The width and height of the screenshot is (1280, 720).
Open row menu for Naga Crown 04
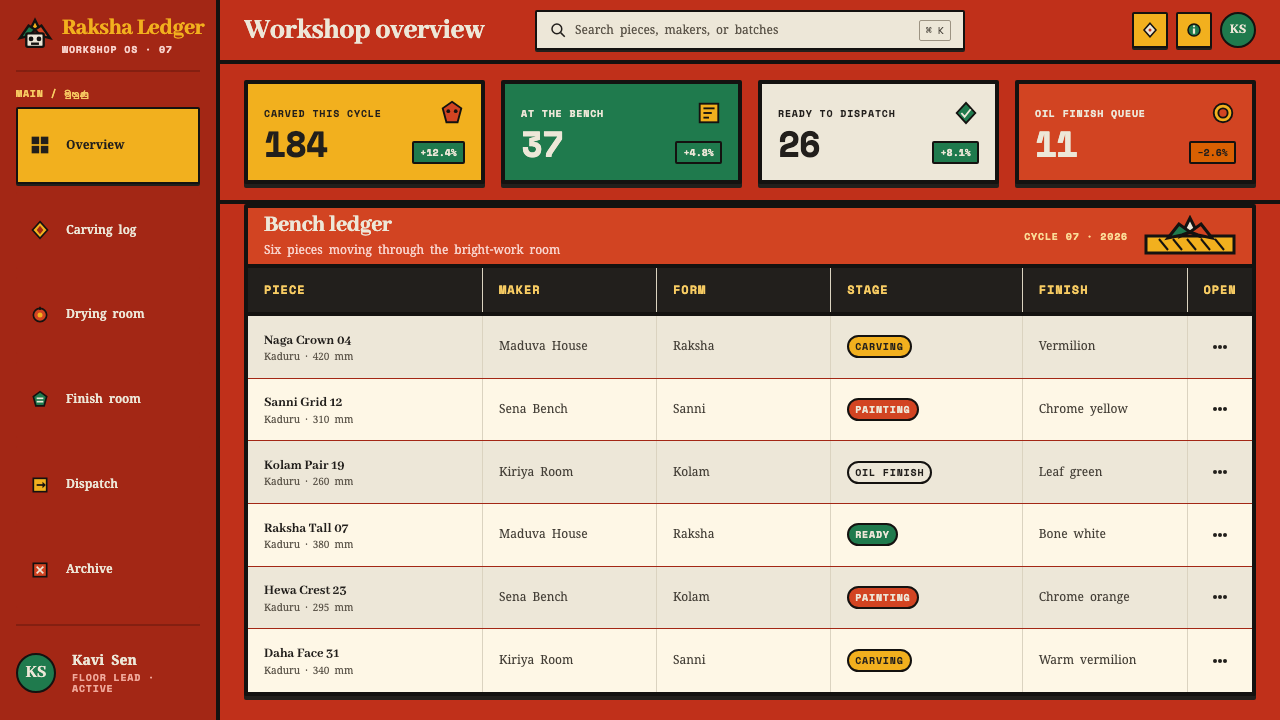[1220, 347]
